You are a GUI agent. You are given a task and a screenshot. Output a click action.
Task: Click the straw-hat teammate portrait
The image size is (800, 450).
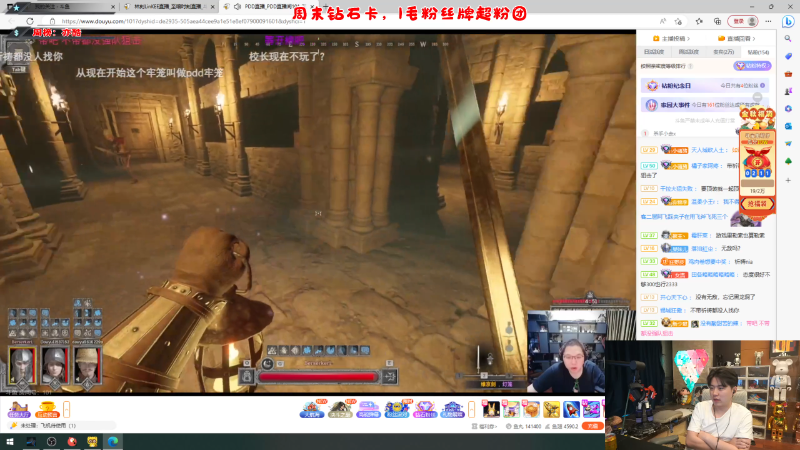coord(87,365)
